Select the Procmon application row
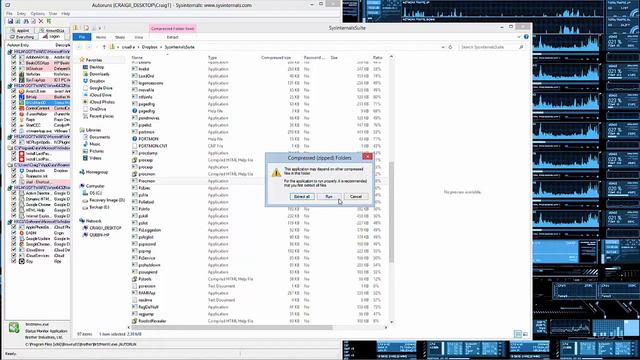Image resolution: width=640 pixels, height=360 pixels. click(x=259, y=181)
